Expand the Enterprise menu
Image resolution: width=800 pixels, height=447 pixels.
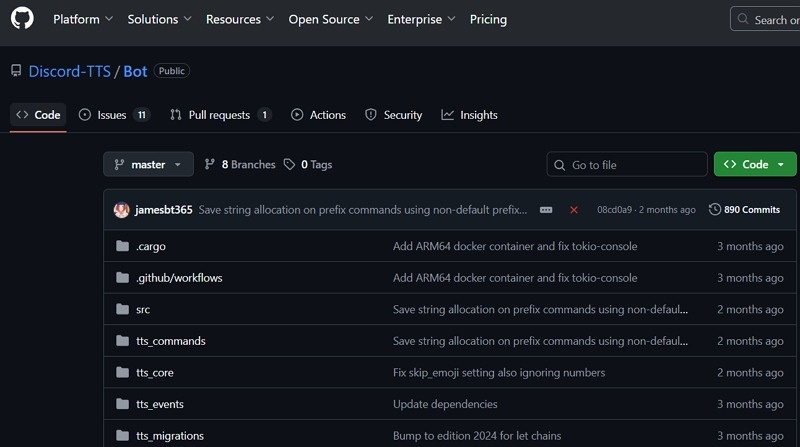421,19
